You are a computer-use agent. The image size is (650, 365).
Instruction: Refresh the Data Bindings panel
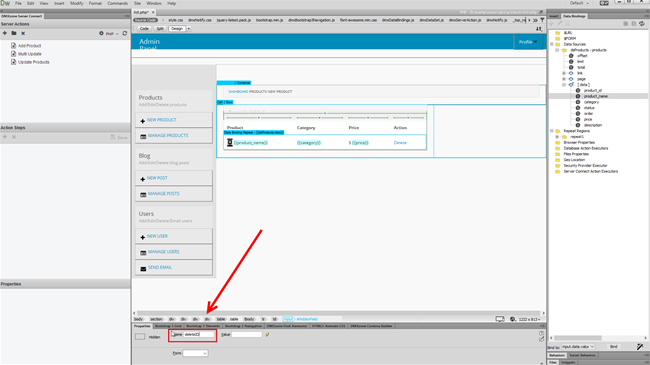[x=642, y=24]
